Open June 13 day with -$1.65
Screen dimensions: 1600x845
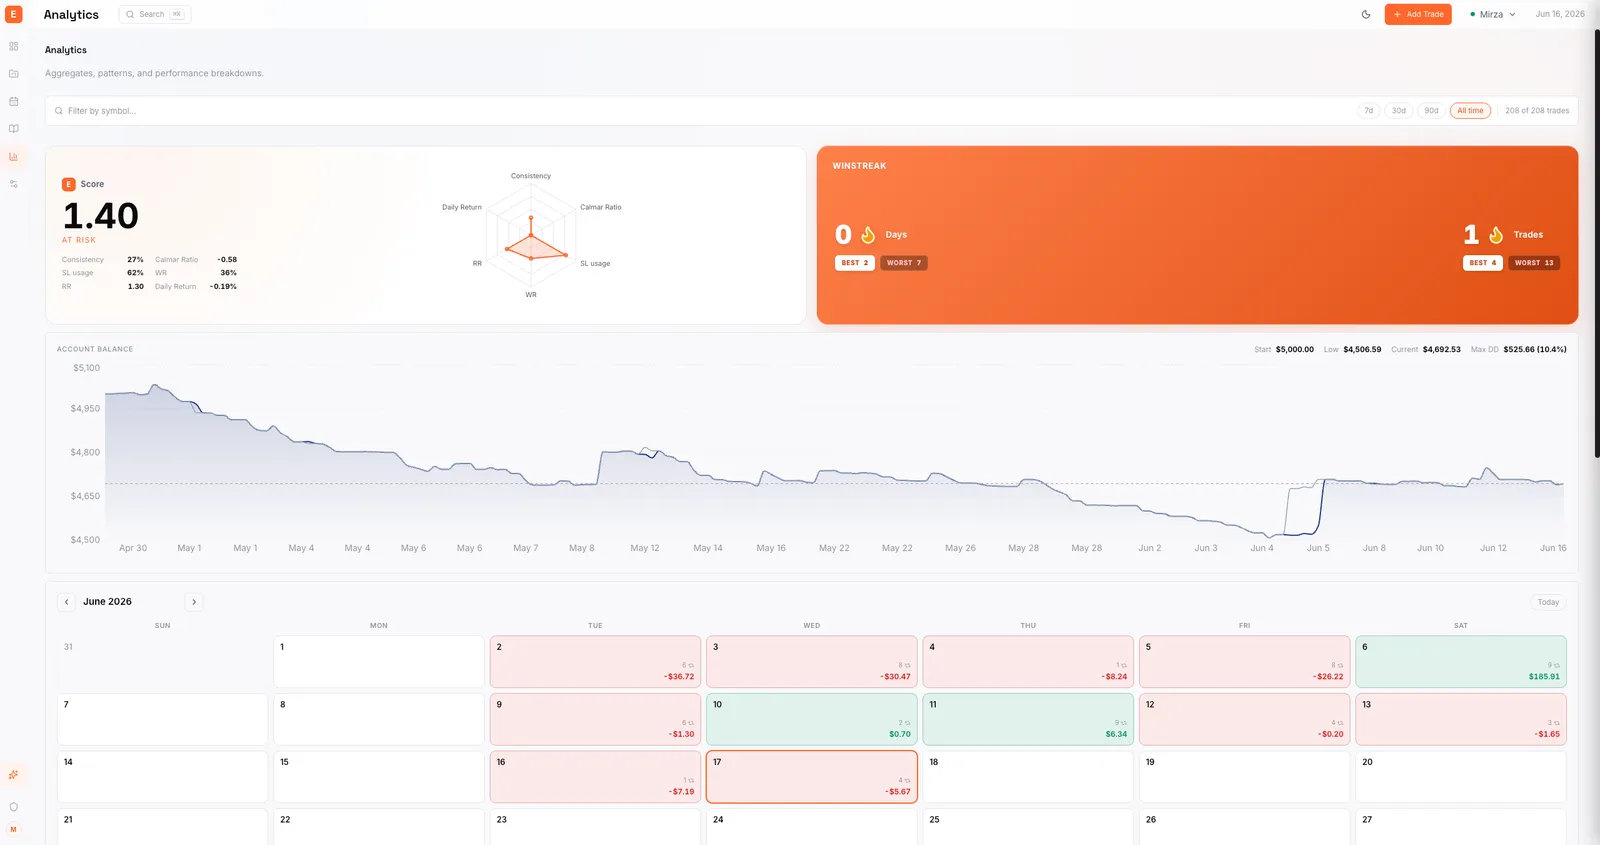coord(1461,719)
